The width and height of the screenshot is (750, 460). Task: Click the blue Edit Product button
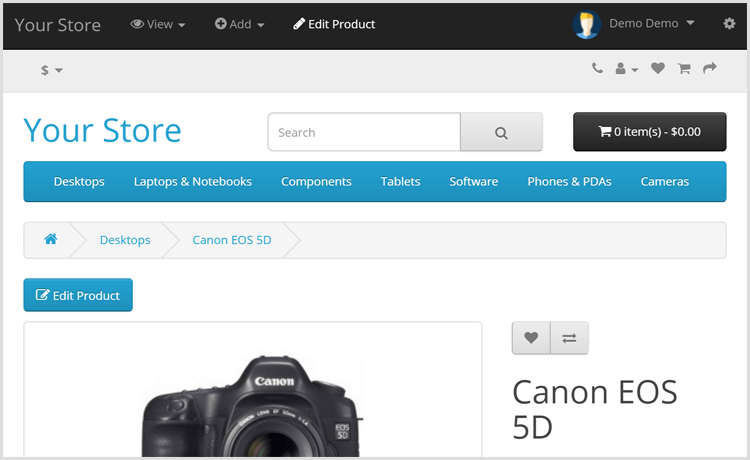click(78, 295)
